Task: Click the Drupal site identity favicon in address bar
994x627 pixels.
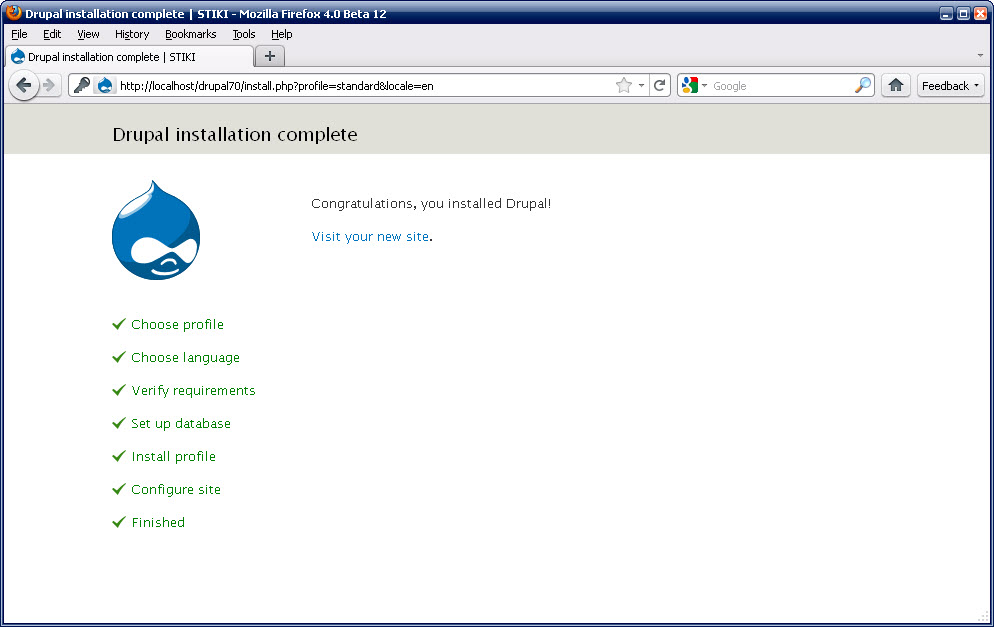Action: [x=105, y=86]
